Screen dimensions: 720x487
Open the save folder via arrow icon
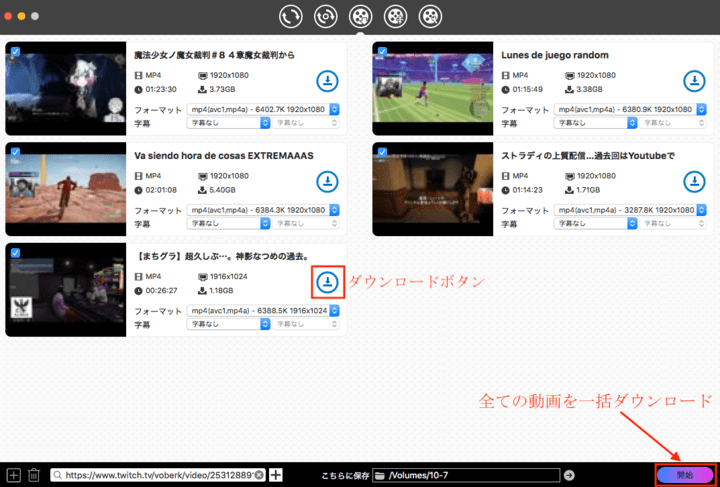pos(570,475)
